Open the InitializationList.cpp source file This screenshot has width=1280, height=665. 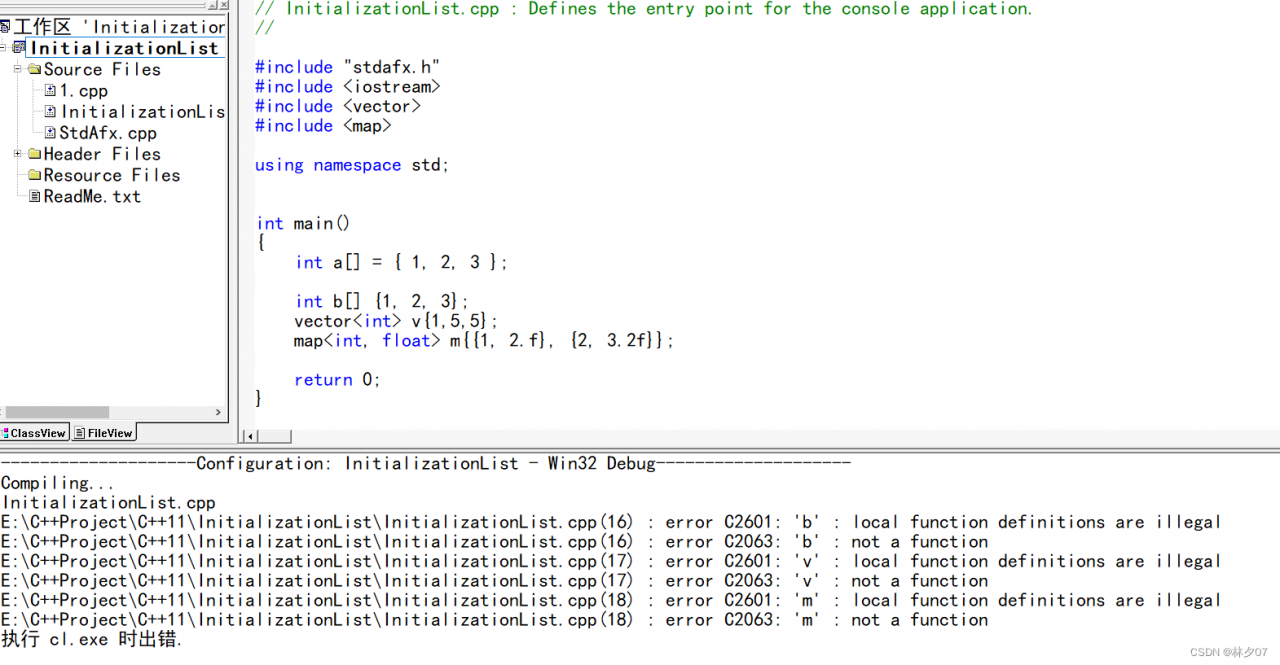pyautogui.click(x=142, y=112)
